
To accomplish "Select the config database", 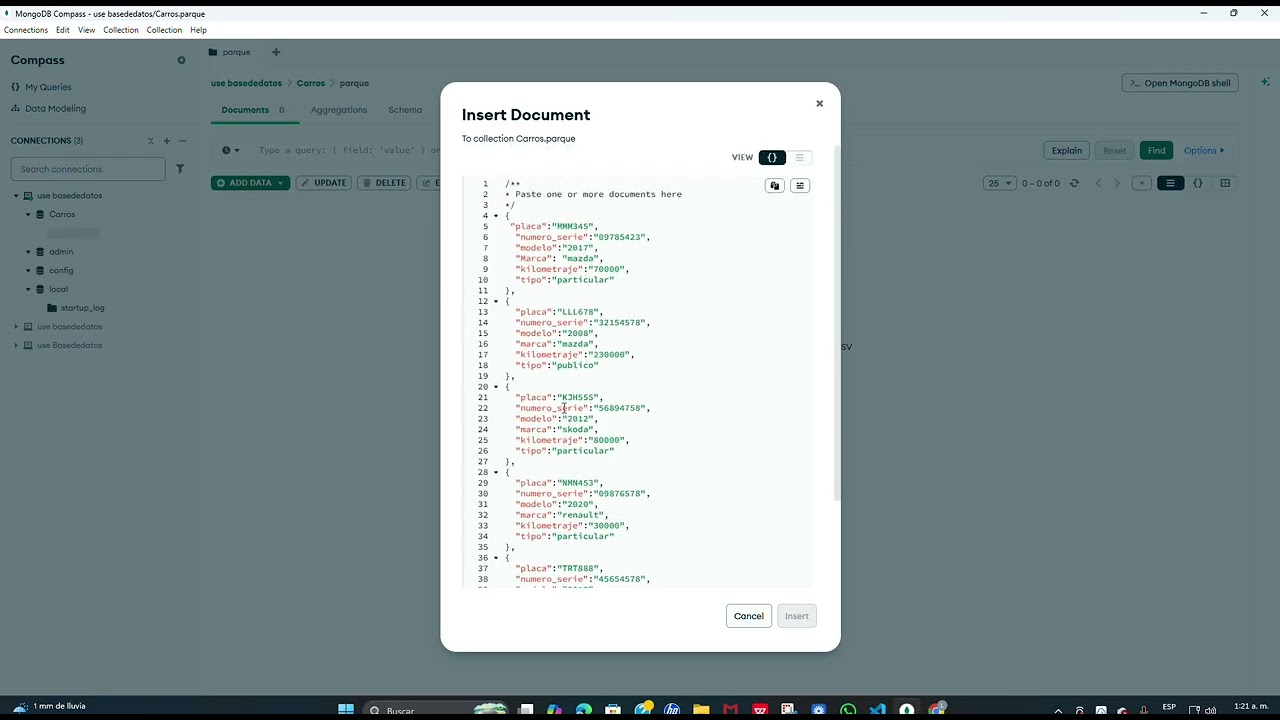I will [61, 270].
